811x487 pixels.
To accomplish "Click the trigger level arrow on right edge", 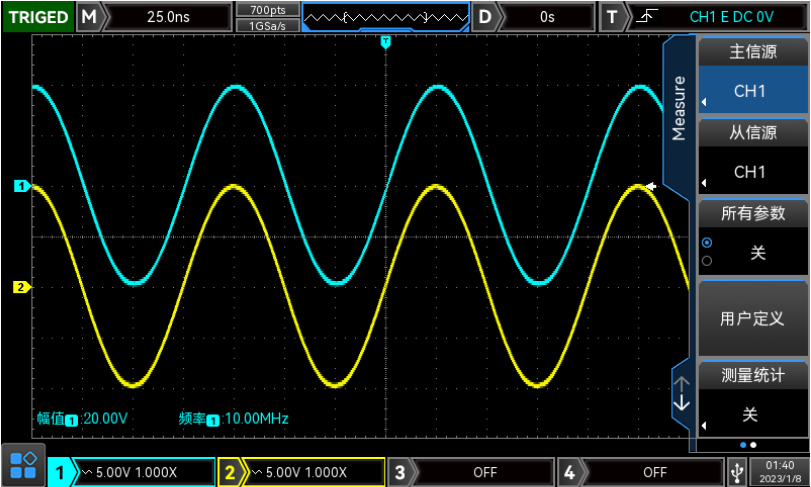I will pos(651,186).
